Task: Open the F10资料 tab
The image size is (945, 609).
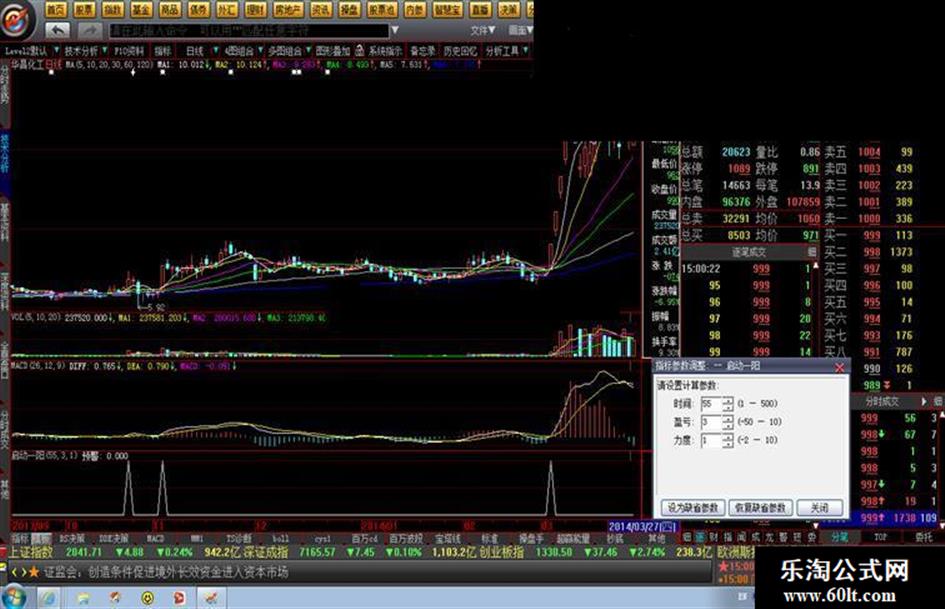Action: pyautogui.click(x=129, y=51)
